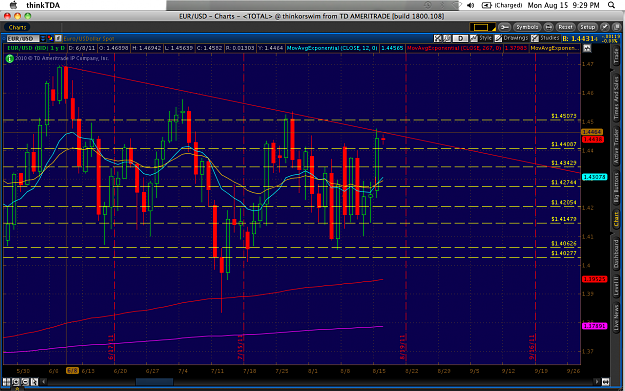This screenshot has height=391, width=625.
Task: Click the $1.40277 price level label
Action: pos(564,253)
